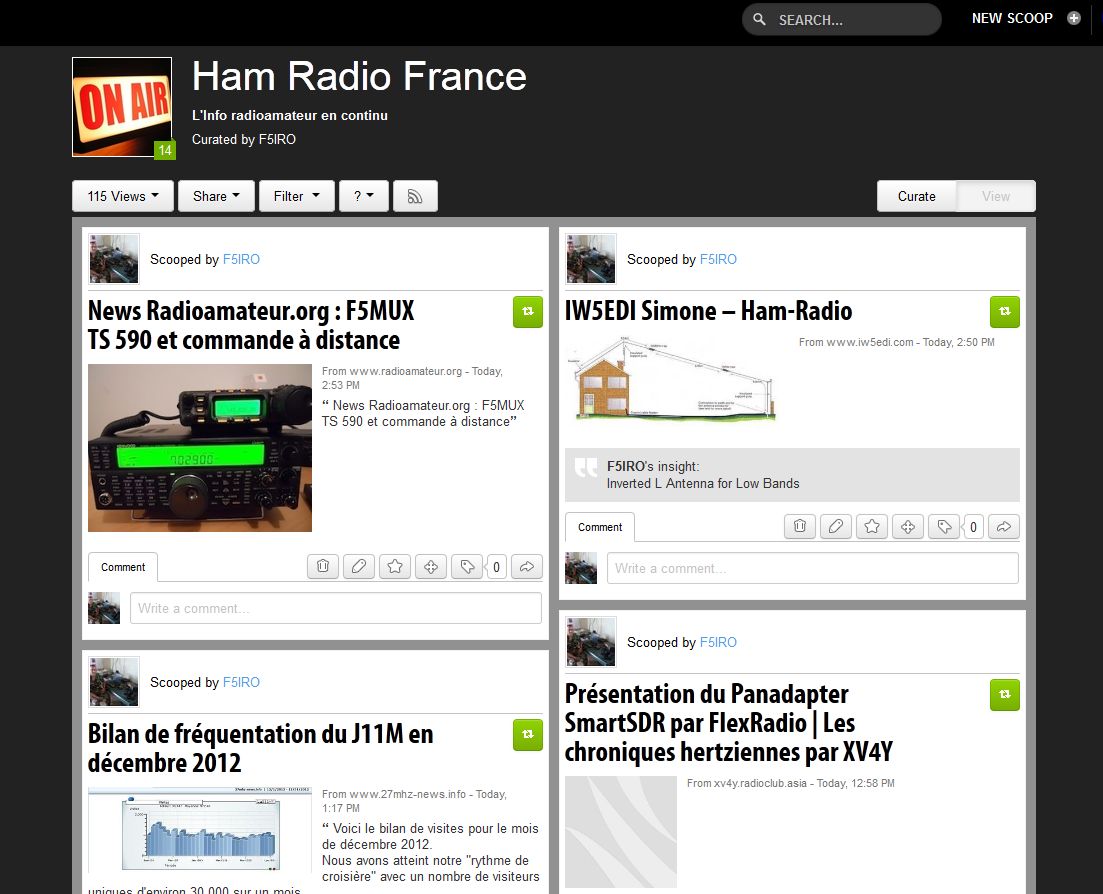Screen dimensions: 1103x894
Task: Open the TS 590 radio photo
Action: [x=200, y=448]
